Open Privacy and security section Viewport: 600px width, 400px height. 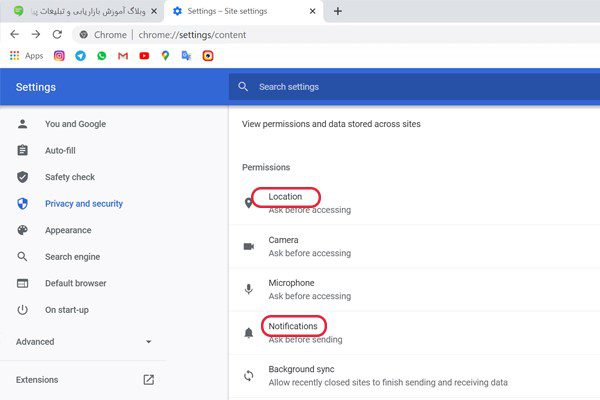tap(84, 204)
